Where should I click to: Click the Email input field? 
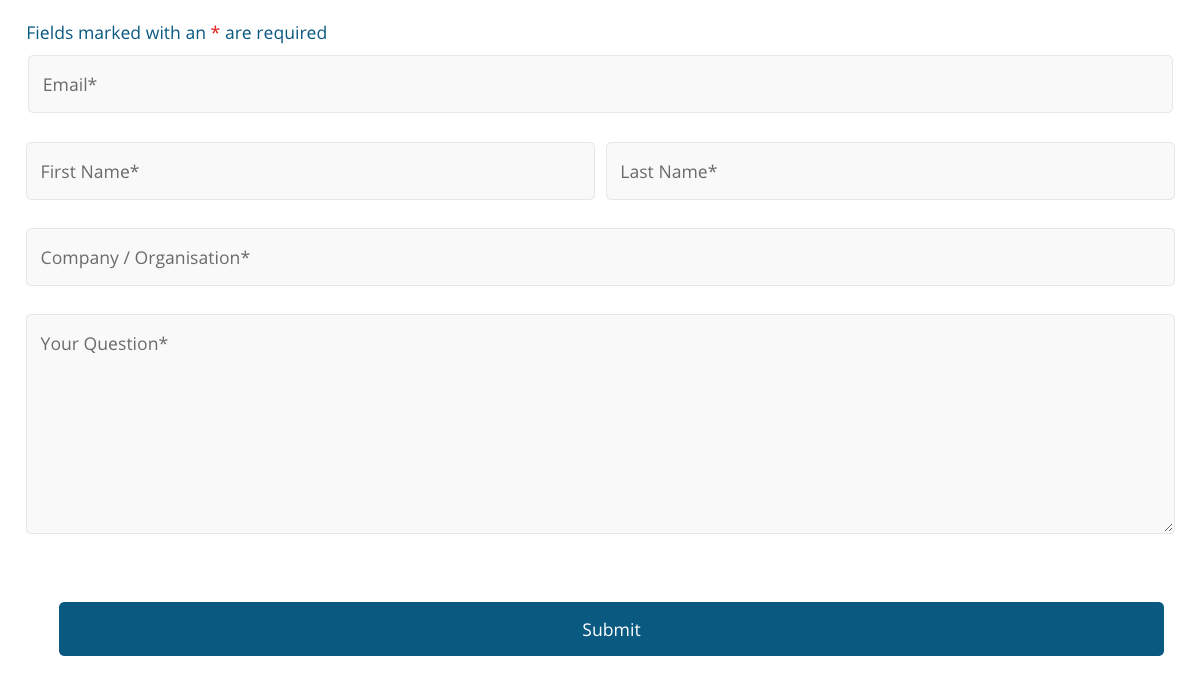(600, 84)
